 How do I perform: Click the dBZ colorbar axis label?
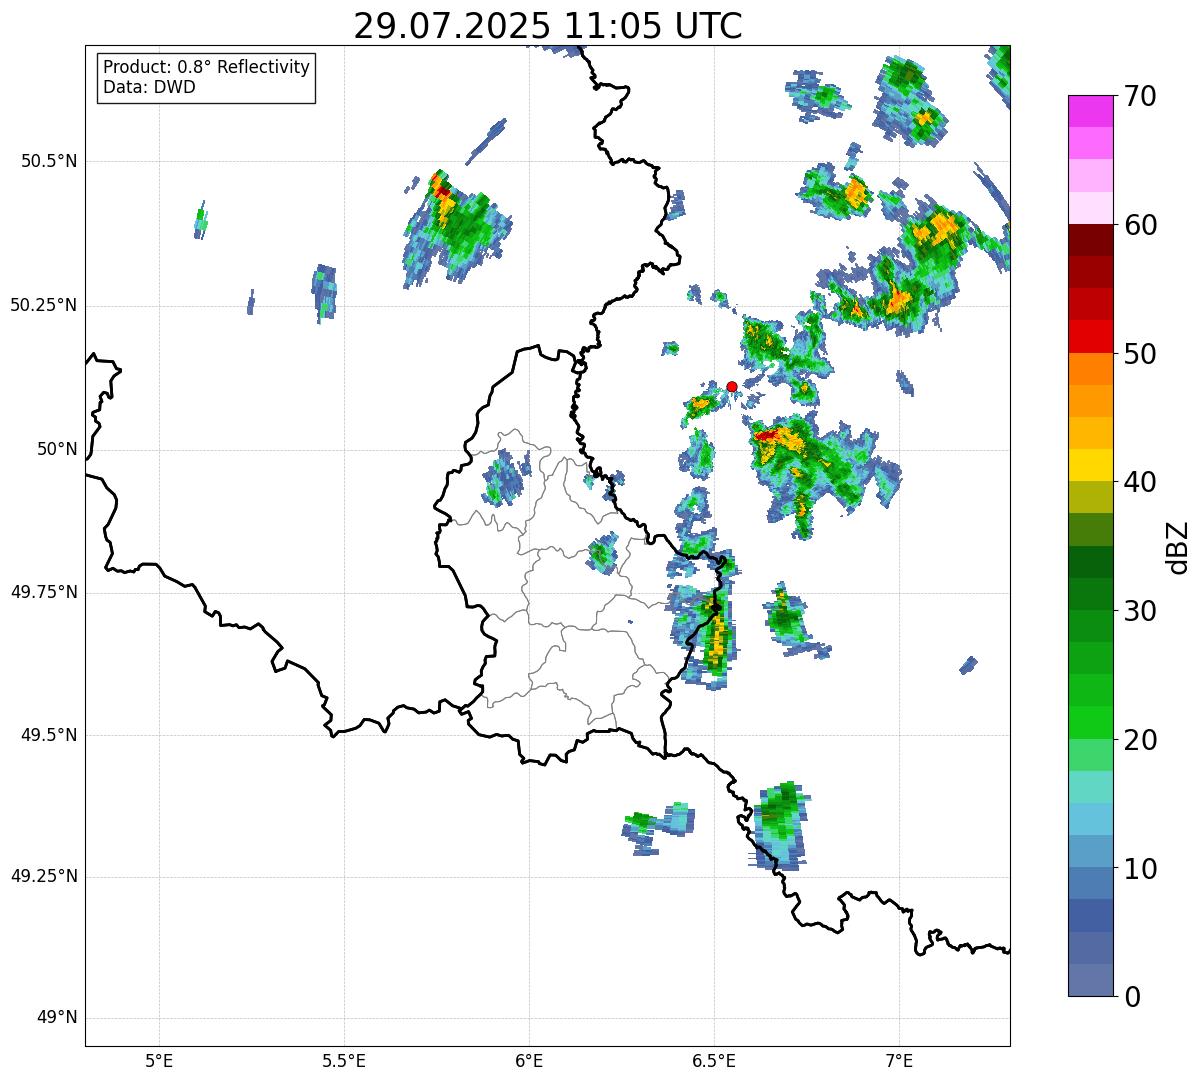pos(1178,546)
